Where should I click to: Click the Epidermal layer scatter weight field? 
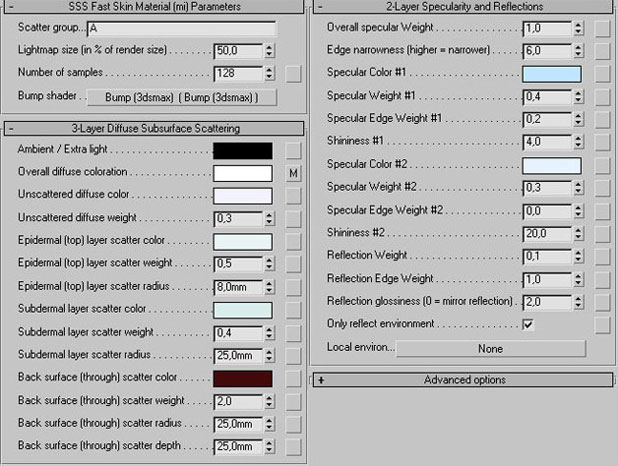pos(238,264)
